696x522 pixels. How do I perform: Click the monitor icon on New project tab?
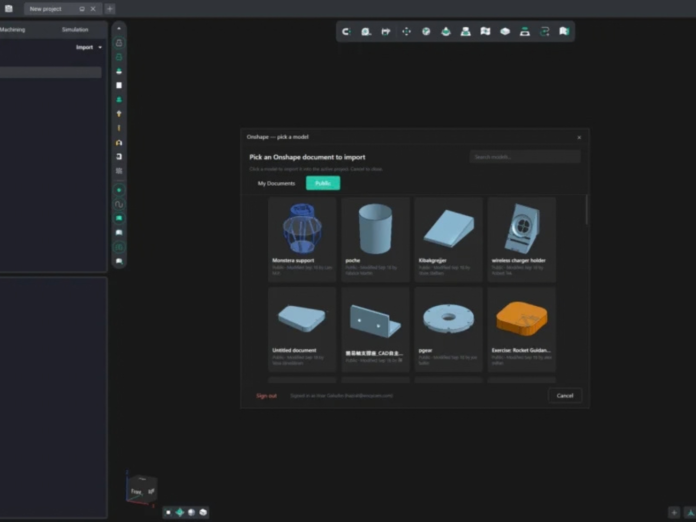(82, 9)
